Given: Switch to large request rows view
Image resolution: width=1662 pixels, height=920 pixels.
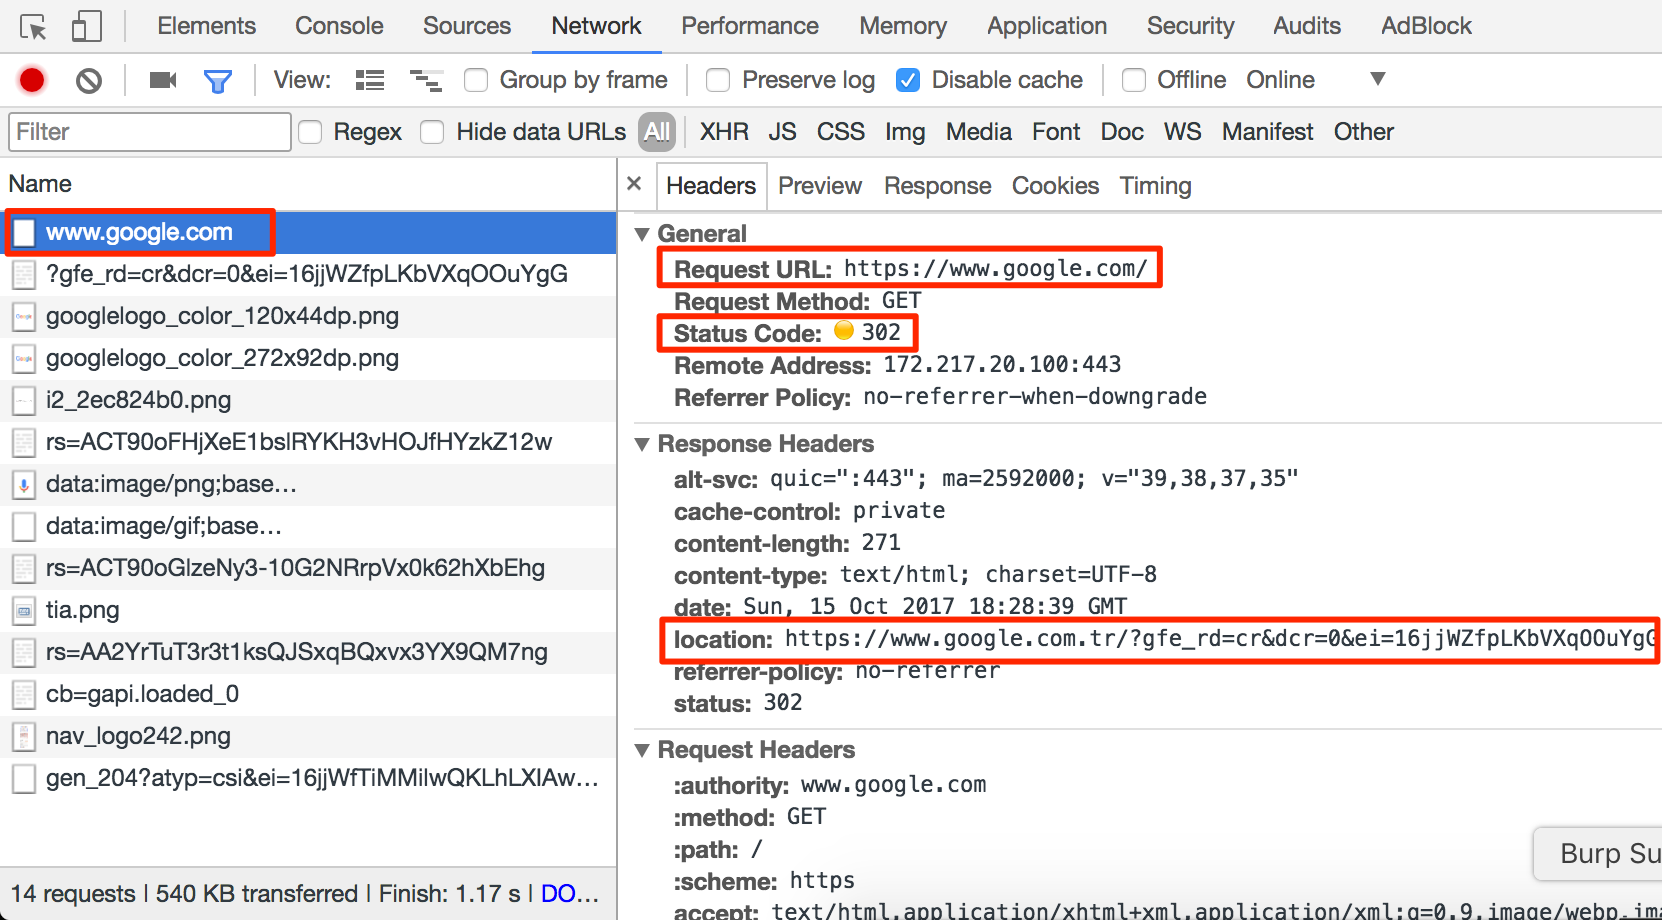Looking at the screenshot, I should coord(370,80).
